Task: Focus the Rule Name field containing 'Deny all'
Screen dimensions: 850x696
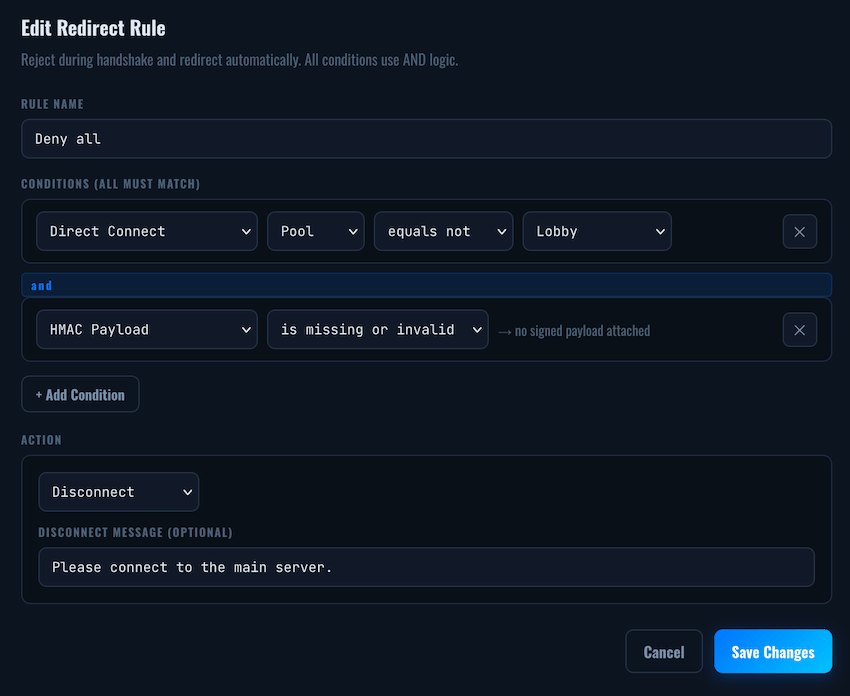Action: (x=426, y=139)
